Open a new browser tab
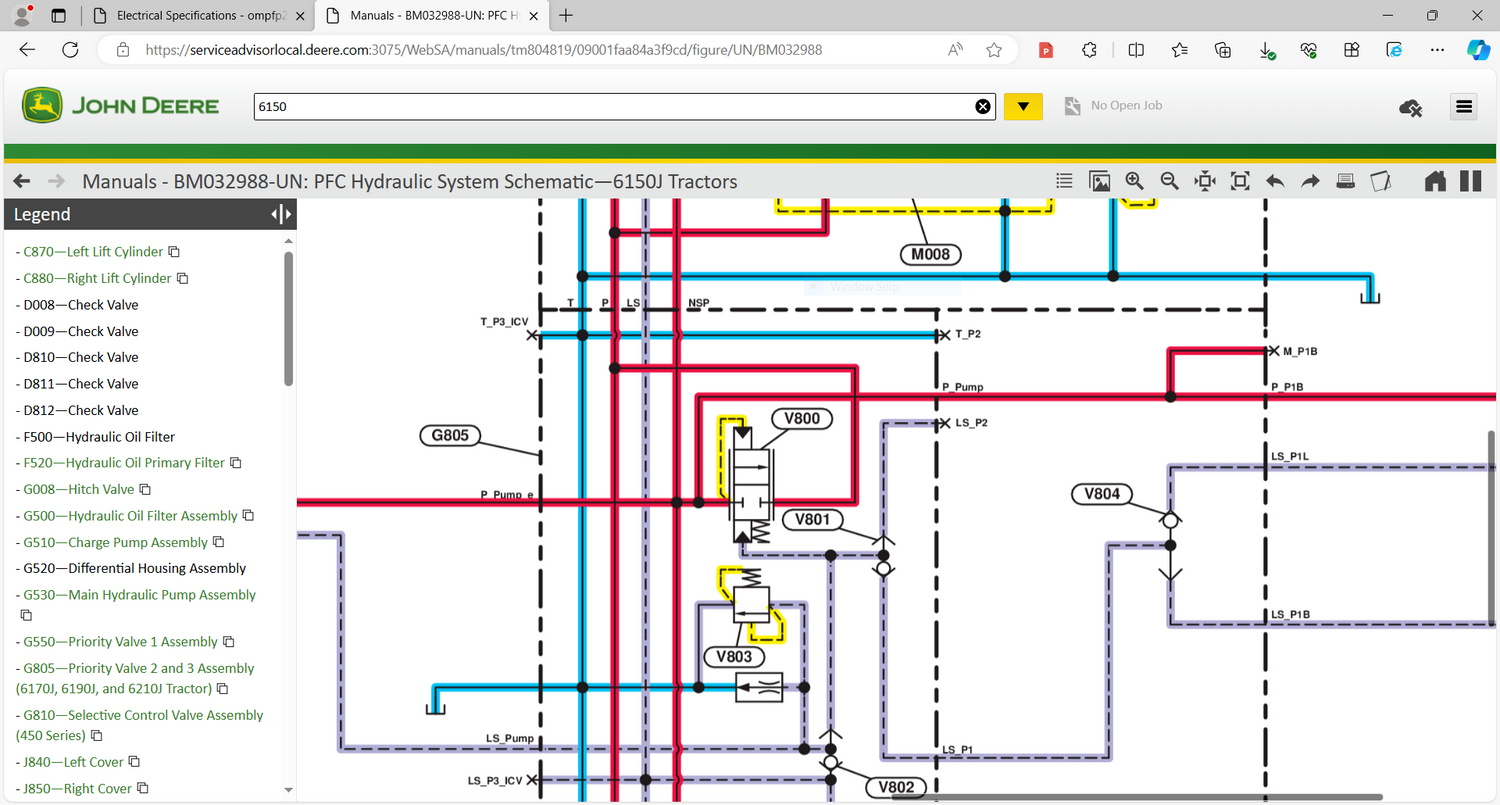Viewport: 1500px width, 805px height. click(x=566, y=16)
